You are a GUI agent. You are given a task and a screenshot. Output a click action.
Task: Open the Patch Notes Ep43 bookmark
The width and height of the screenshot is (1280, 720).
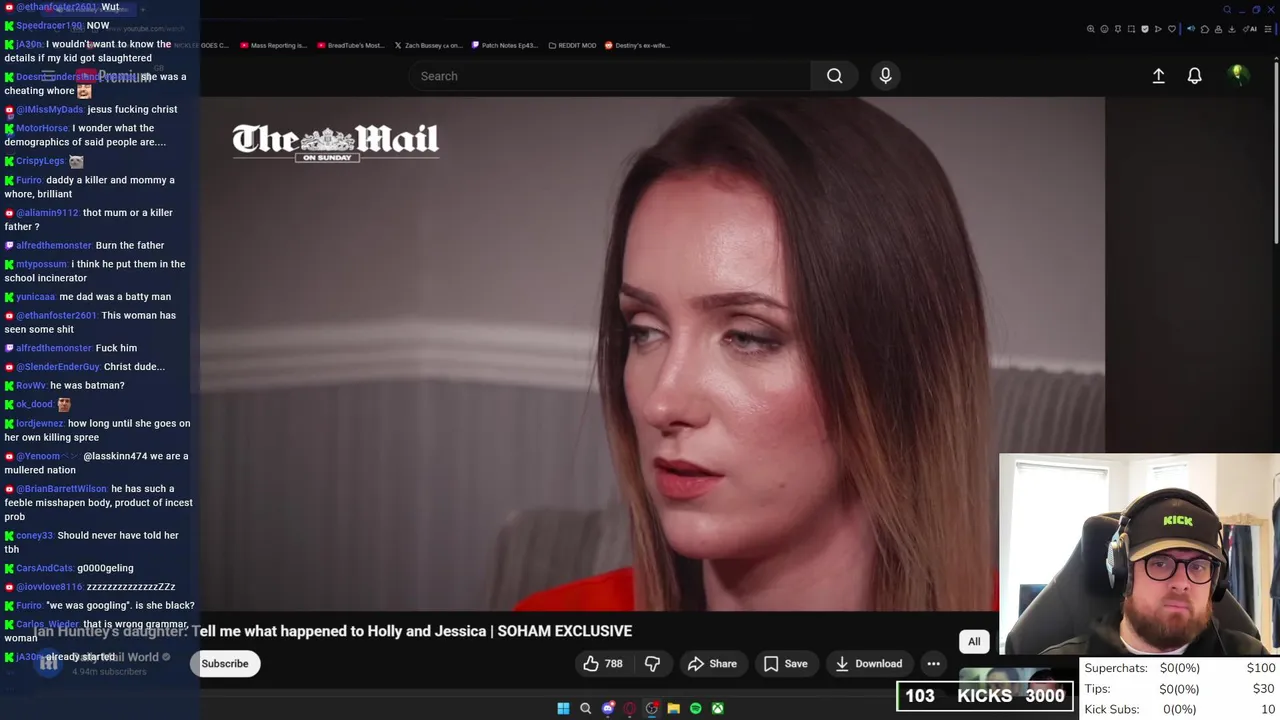[504, 45]
